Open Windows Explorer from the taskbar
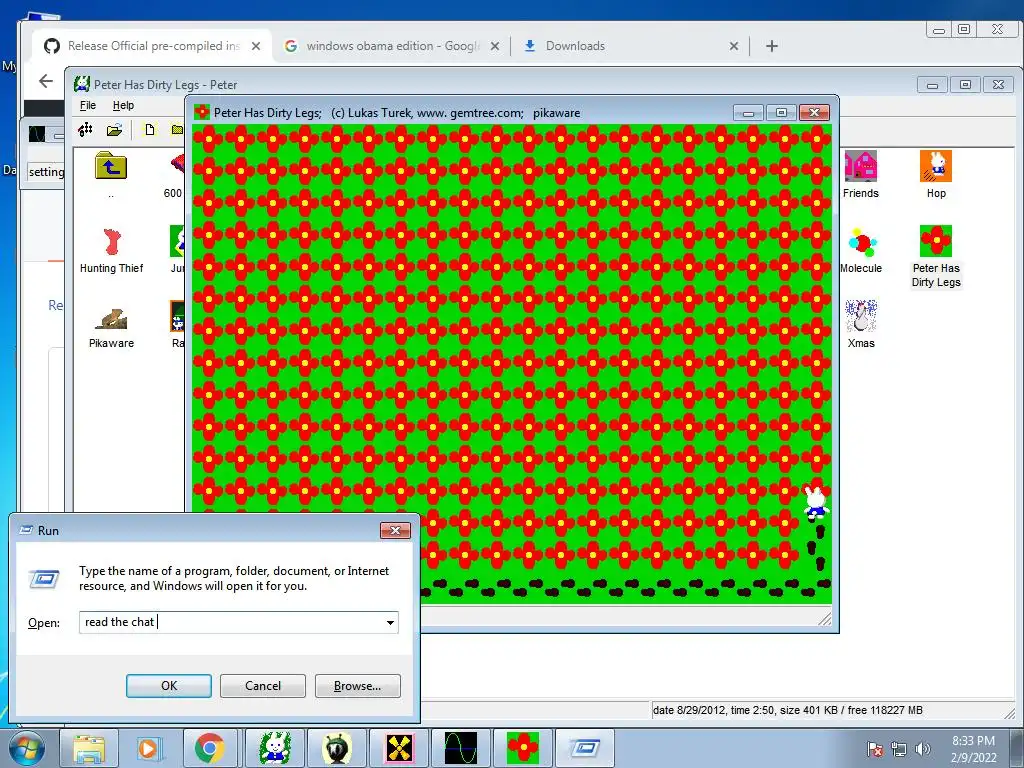 pos(89,748)
